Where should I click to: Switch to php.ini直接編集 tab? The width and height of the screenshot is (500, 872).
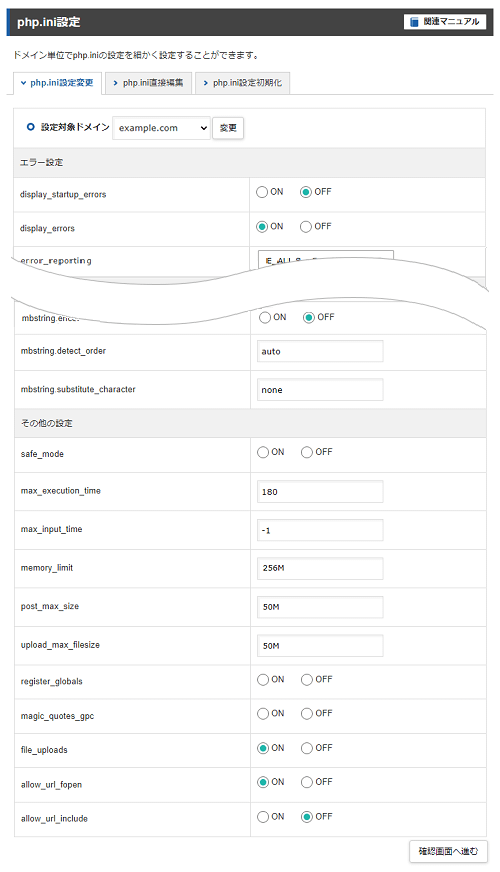148,83
